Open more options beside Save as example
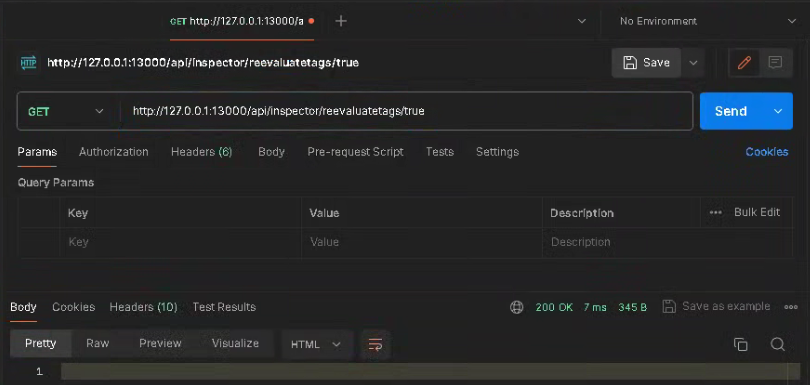Screen dimensions: 810x385 [791, 307]
